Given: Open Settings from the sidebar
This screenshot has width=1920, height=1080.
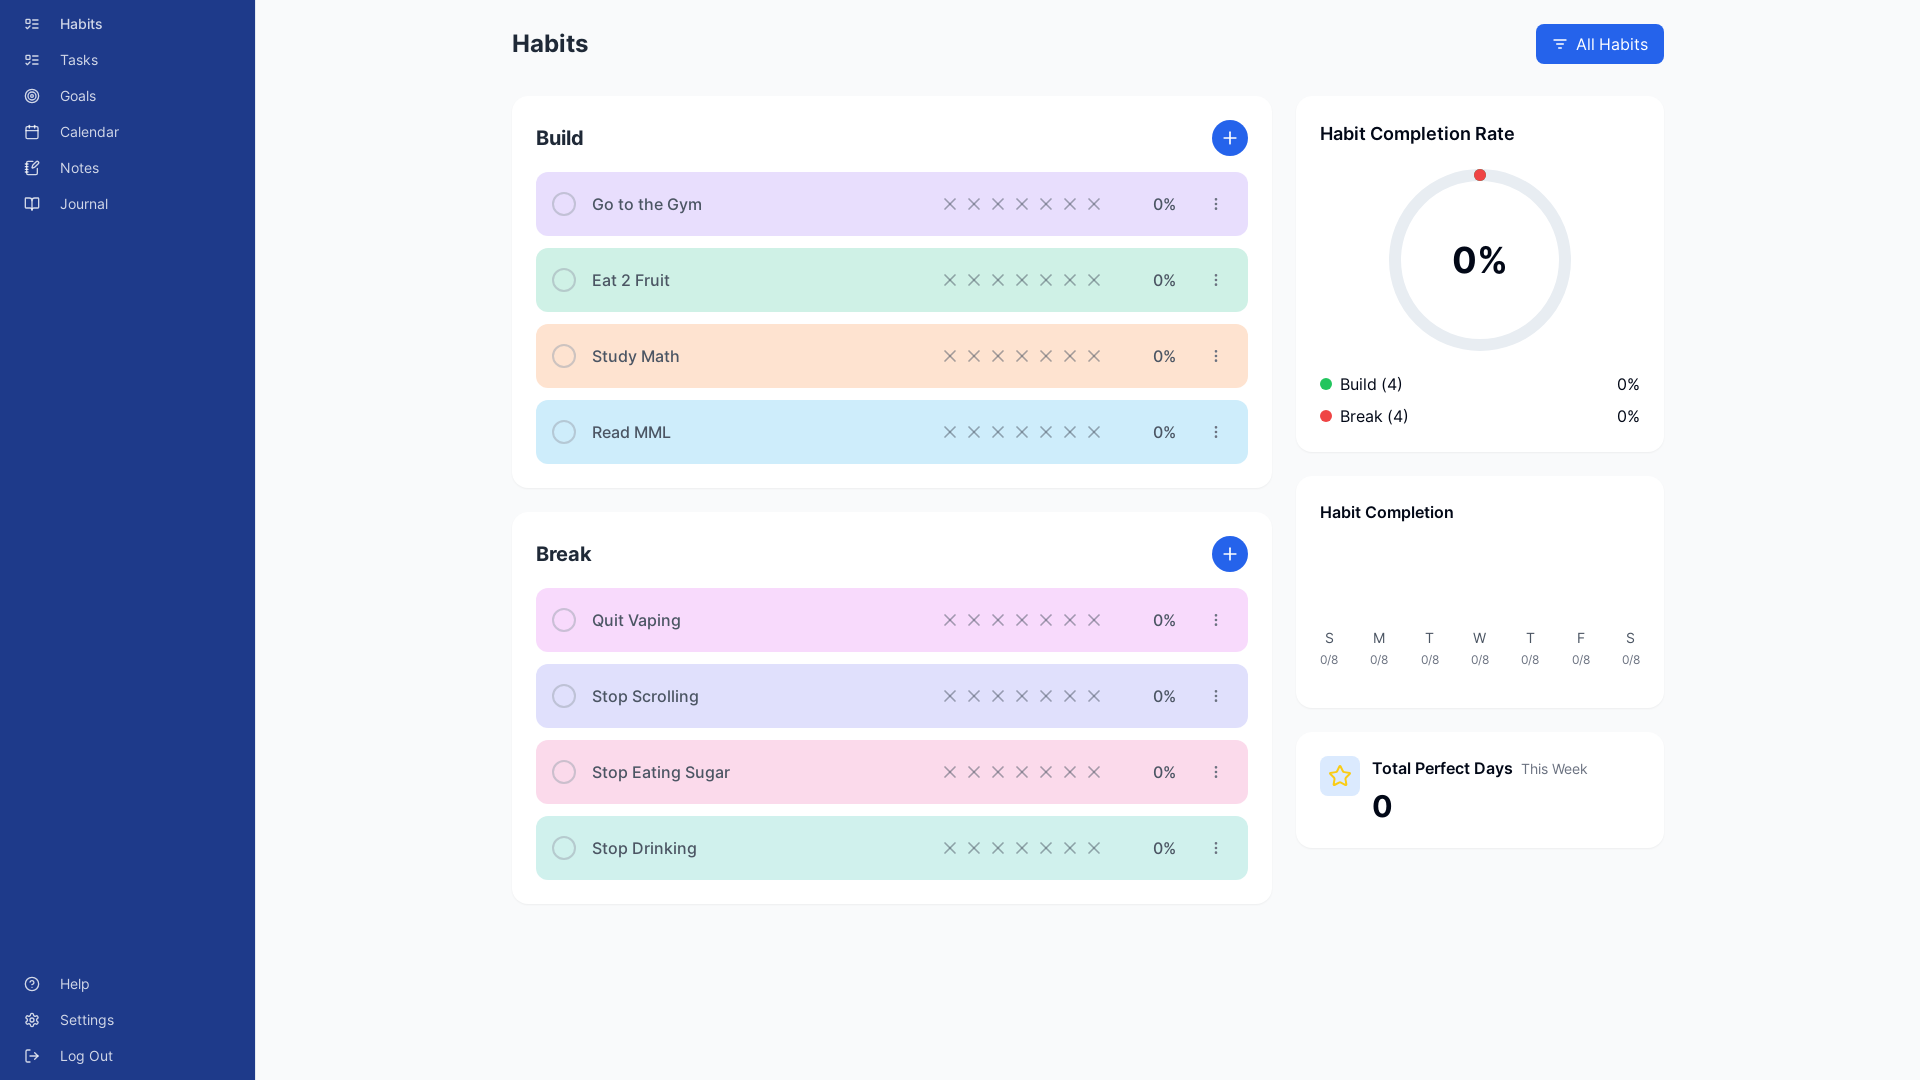Looking at the screenshot, I should click(87, 1020).
